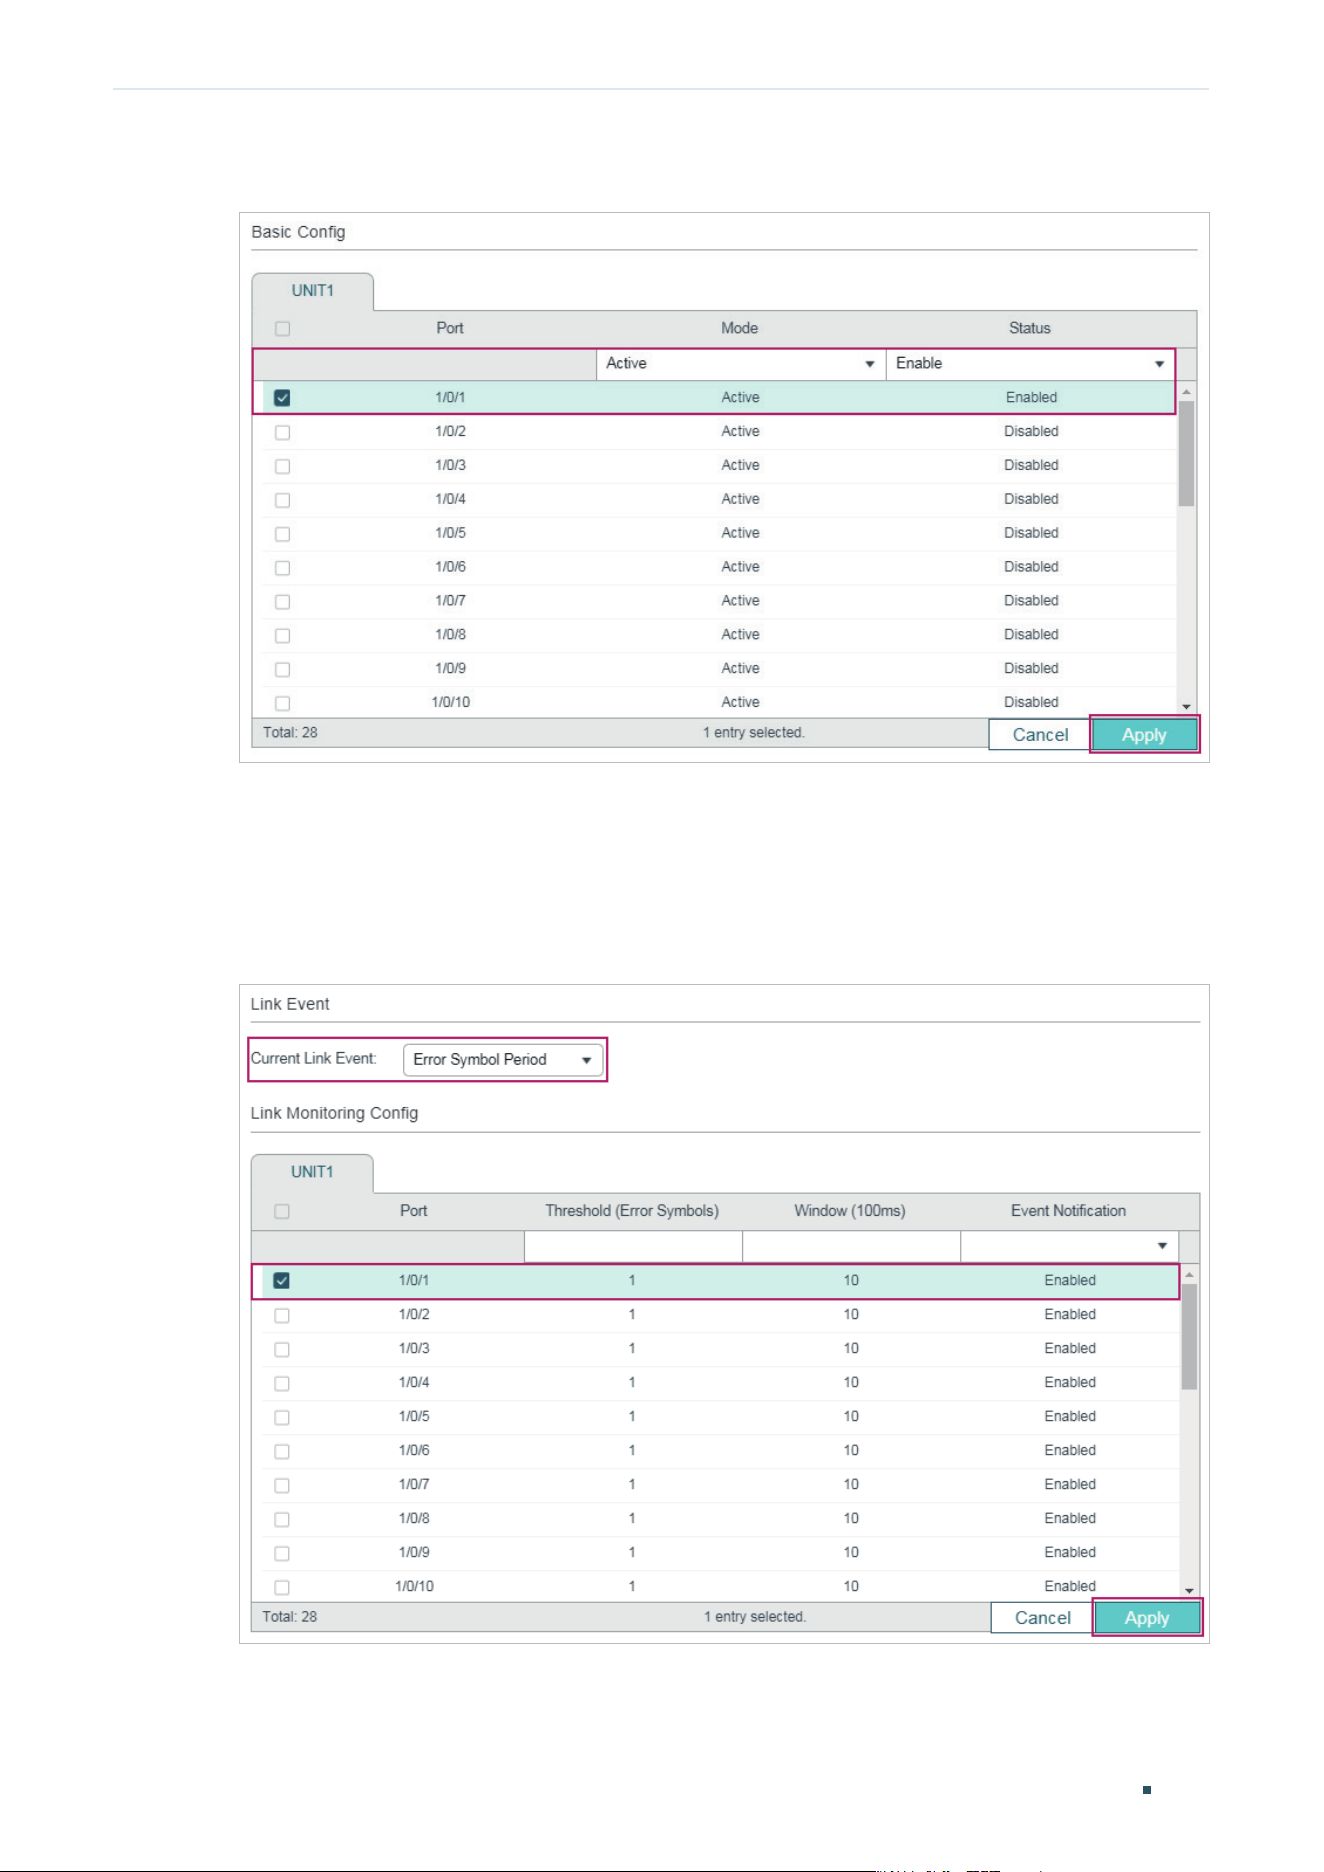Image resolution: width=1324 pixels, height=1872 pixels.
Task: Click Mode column header
Action: (x=740, y=328)
